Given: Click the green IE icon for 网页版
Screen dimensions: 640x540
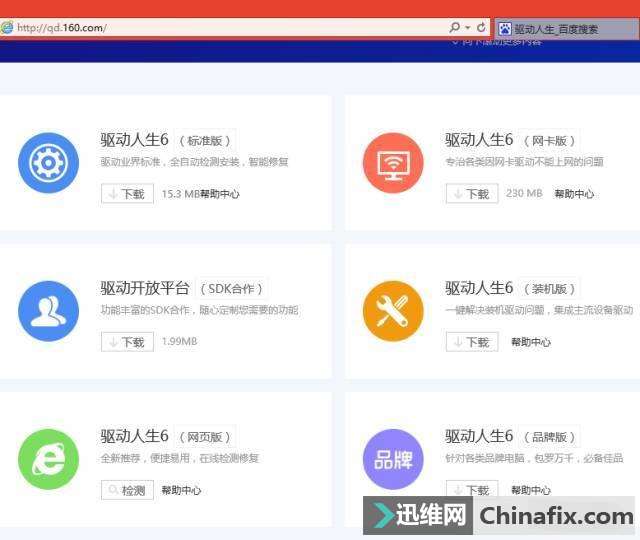Looking at the screenshot, I should [x=48, y=459].
